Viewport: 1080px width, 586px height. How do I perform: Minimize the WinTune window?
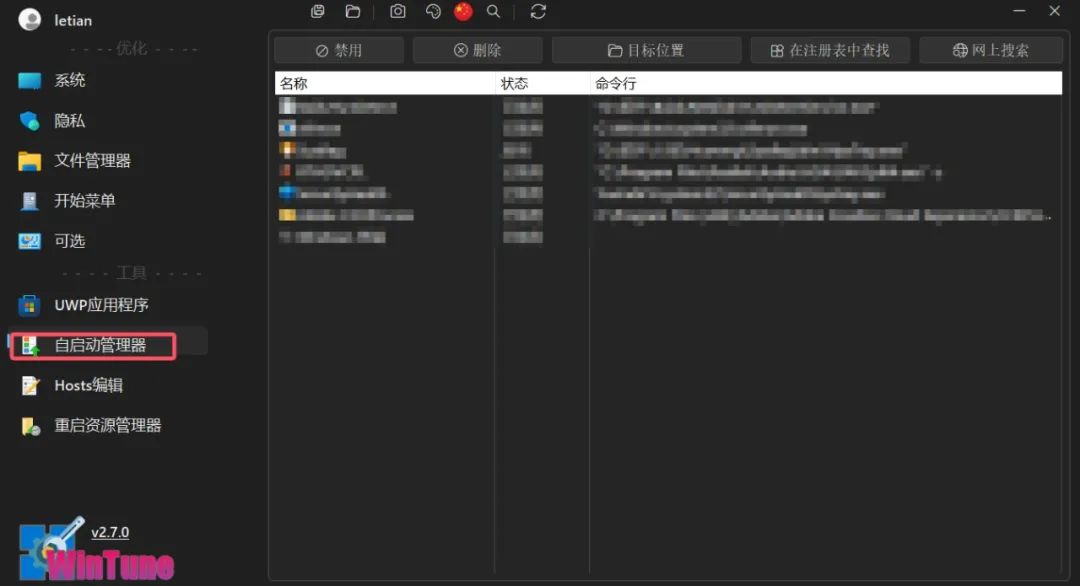1019,11
